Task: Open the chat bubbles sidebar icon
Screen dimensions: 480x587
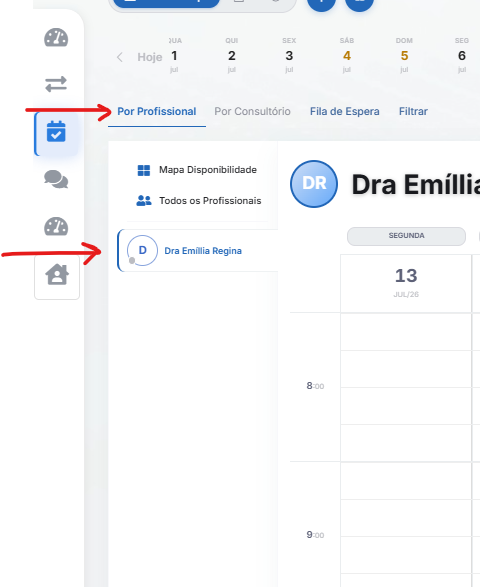Action: tap(56, 179)
